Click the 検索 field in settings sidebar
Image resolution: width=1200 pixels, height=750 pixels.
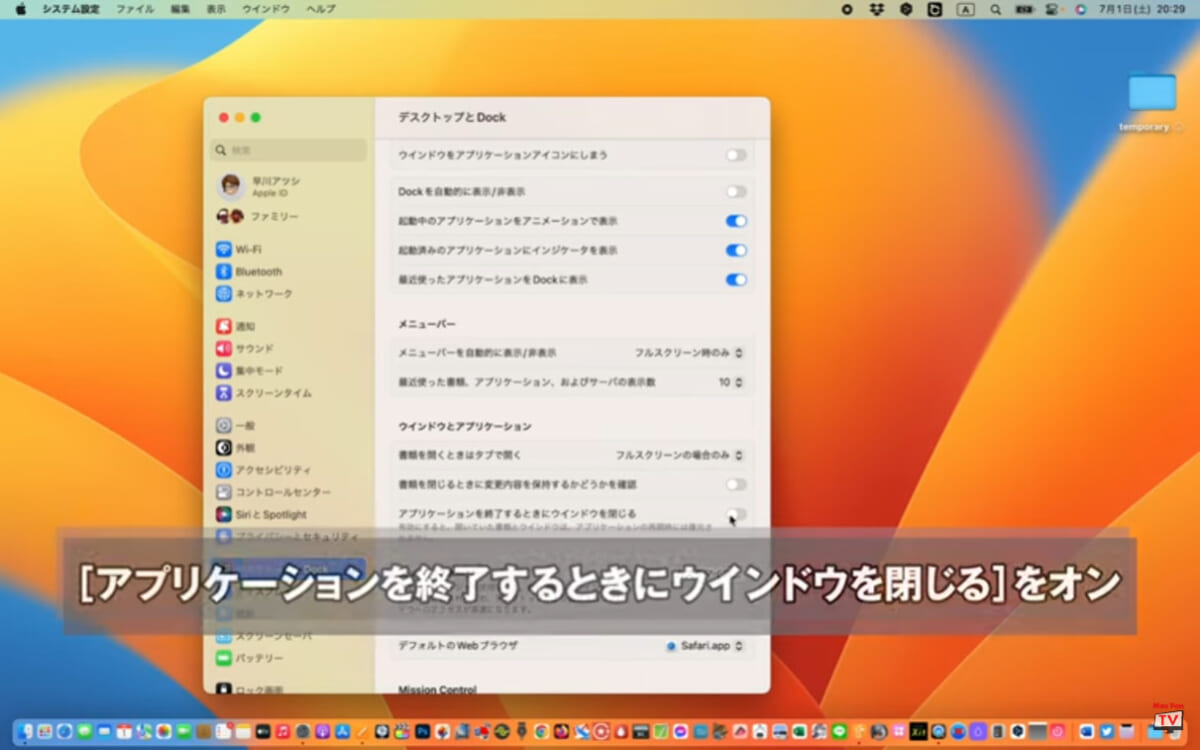point(289,150)
